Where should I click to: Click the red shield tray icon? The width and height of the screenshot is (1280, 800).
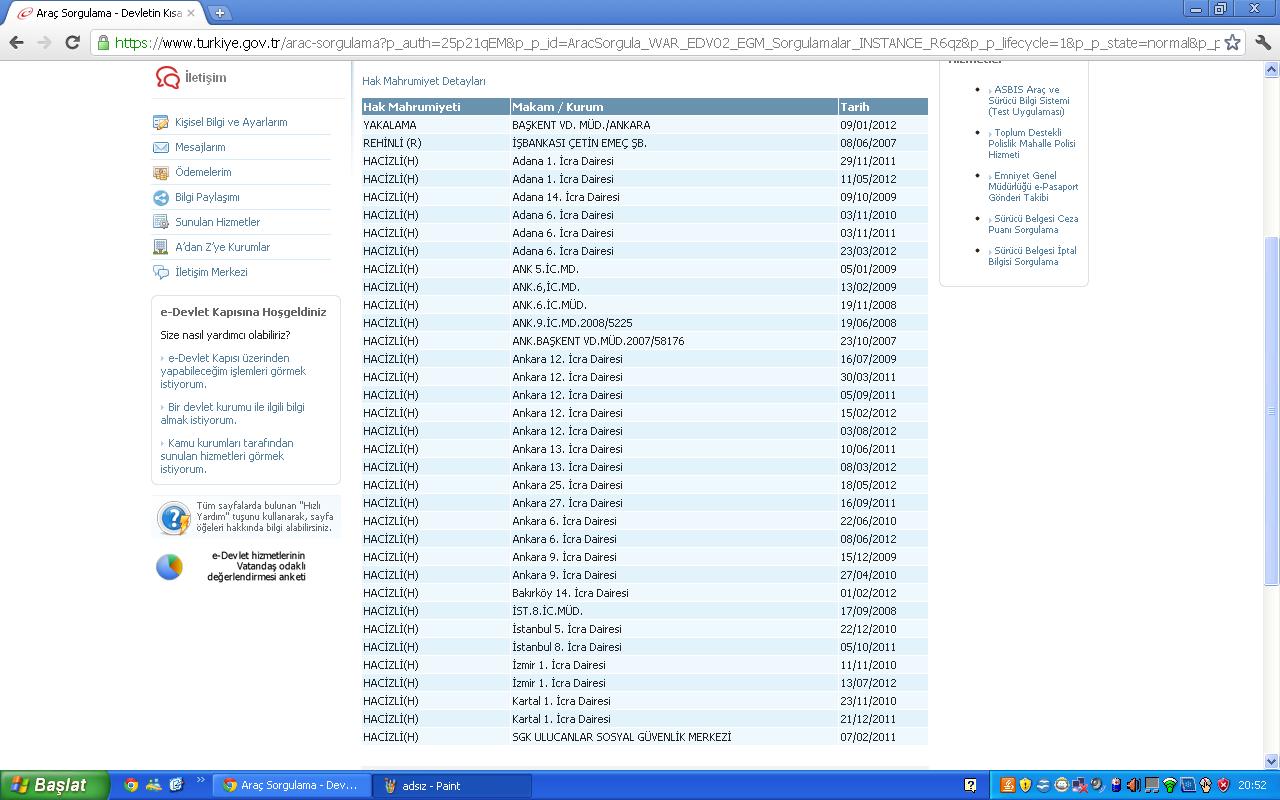[x=1223, y=786]
